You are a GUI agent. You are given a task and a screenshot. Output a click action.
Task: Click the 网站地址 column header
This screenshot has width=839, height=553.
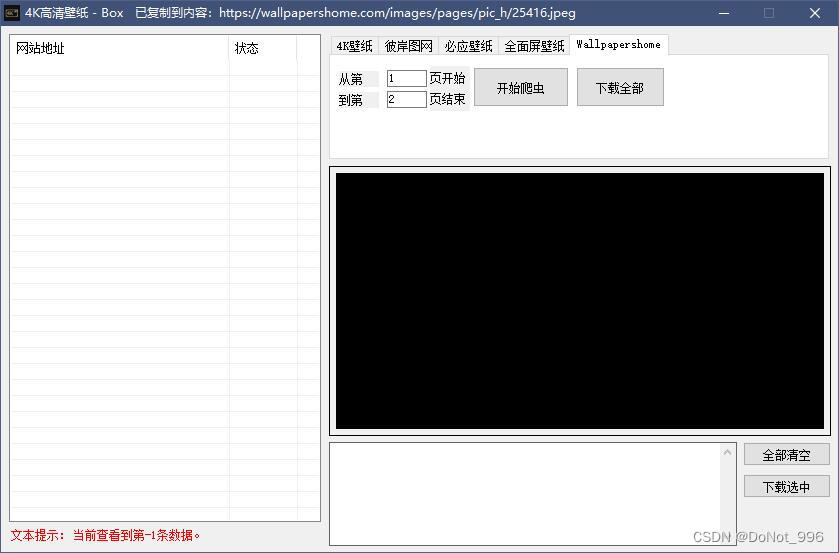[x=120, y=48]
